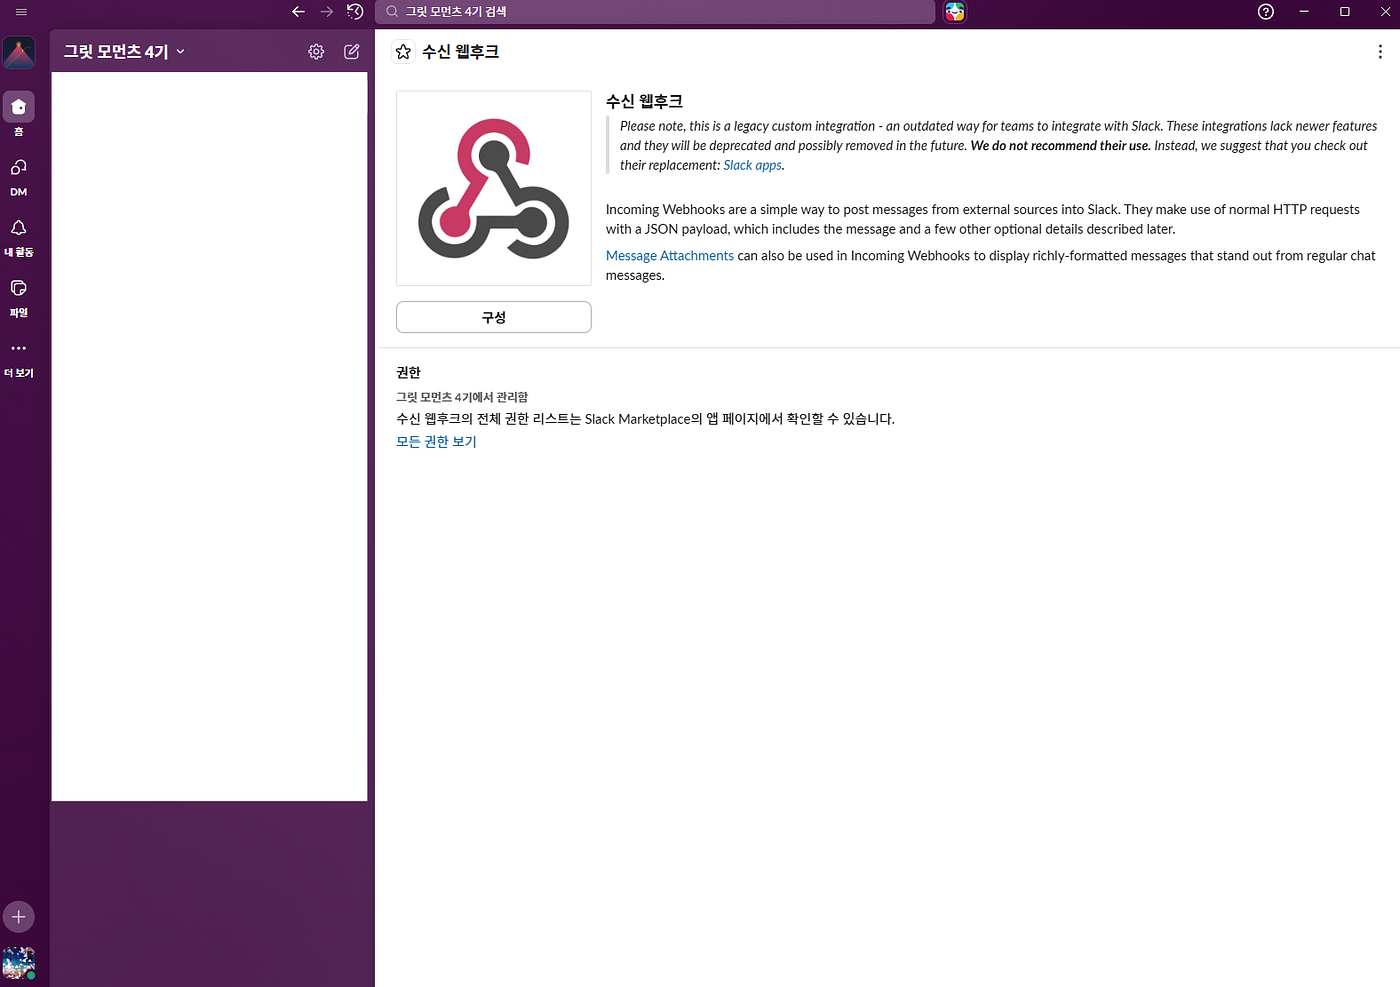Open the hamburger menu at top left
Screen dimensions: 1400x987
pyautogui.click(x=20, y=11)
